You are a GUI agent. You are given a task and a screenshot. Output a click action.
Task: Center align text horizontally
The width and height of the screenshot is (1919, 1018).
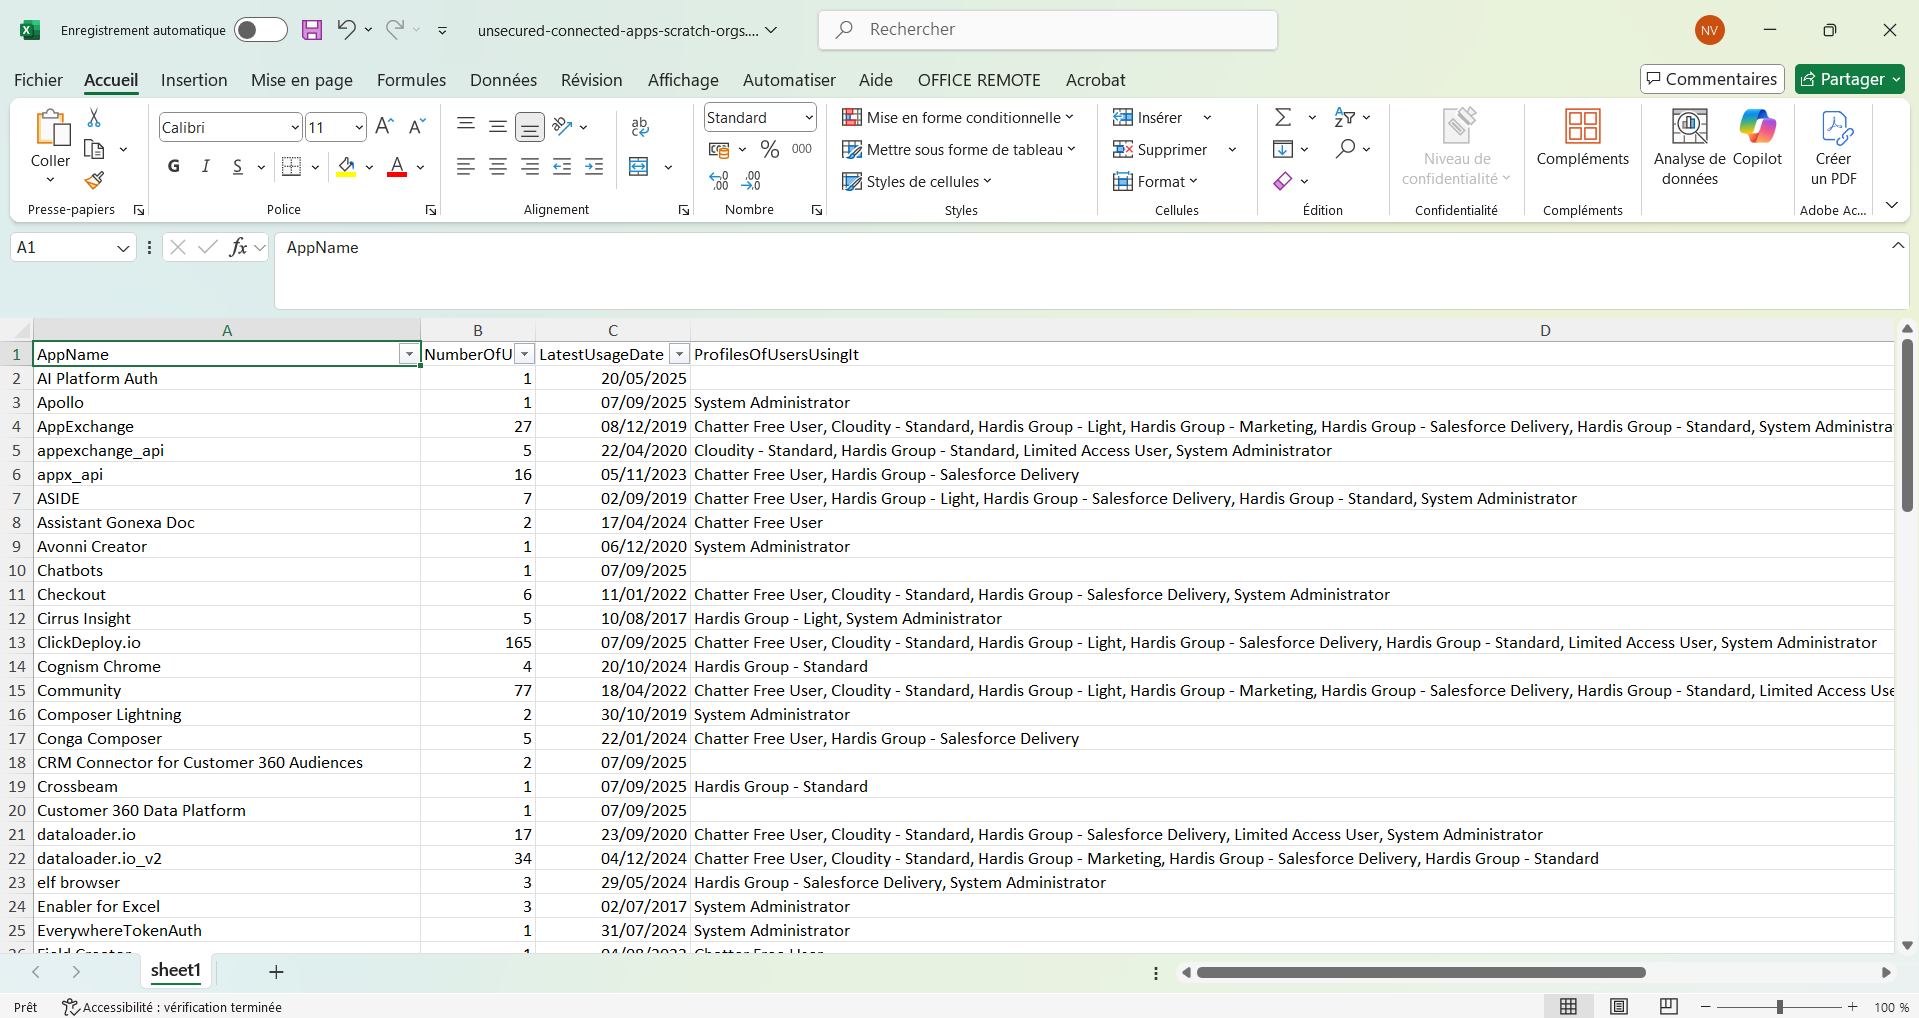click(x=498, y=166)
